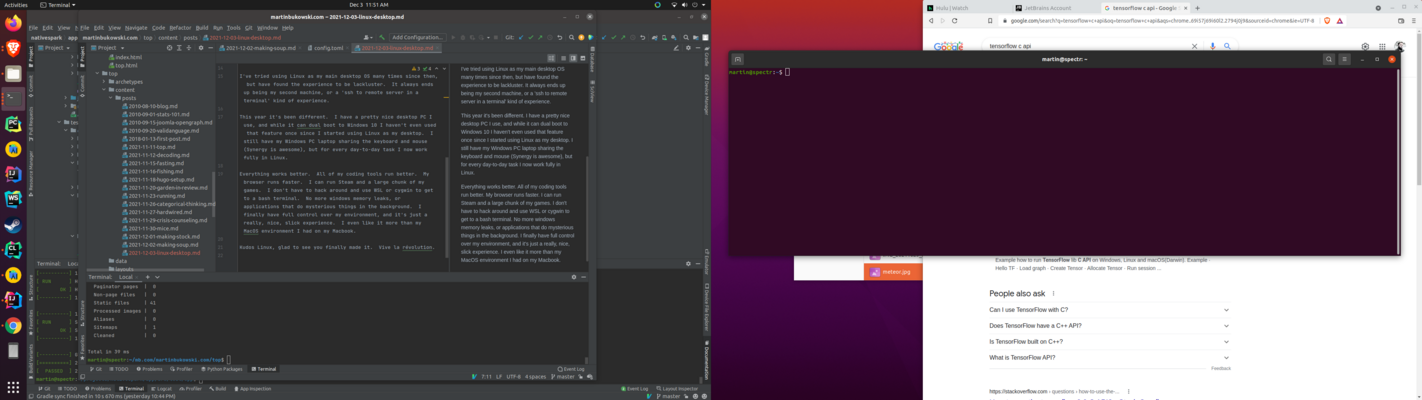The height and width of the screenshot is (400, 1422).
Task: Expand 'Is TensorFlow built on C++?' question
Action: (1226, 341)
